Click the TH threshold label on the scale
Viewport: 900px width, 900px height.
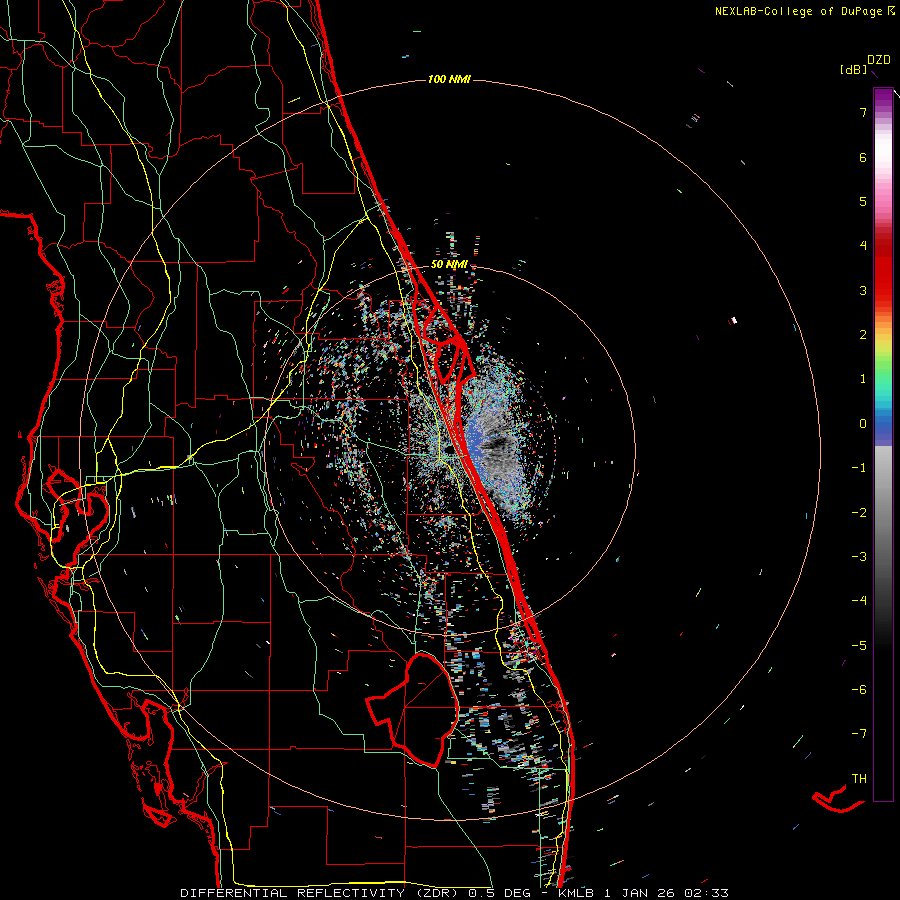[859, 779]
